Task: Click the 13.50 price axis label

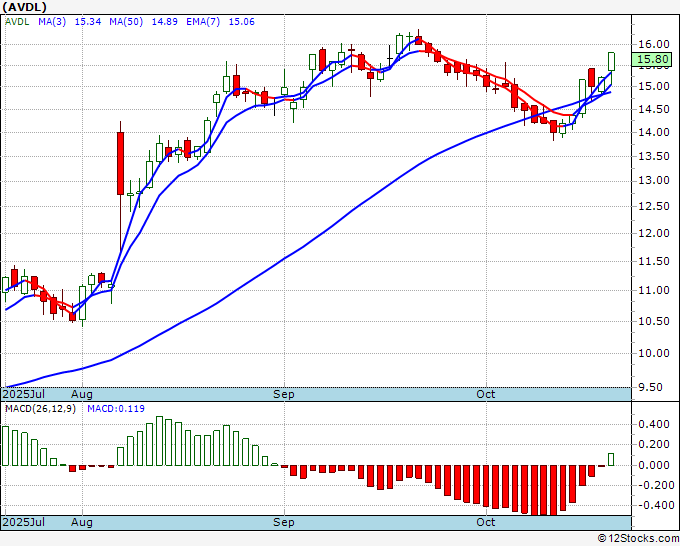Action: 654,156
